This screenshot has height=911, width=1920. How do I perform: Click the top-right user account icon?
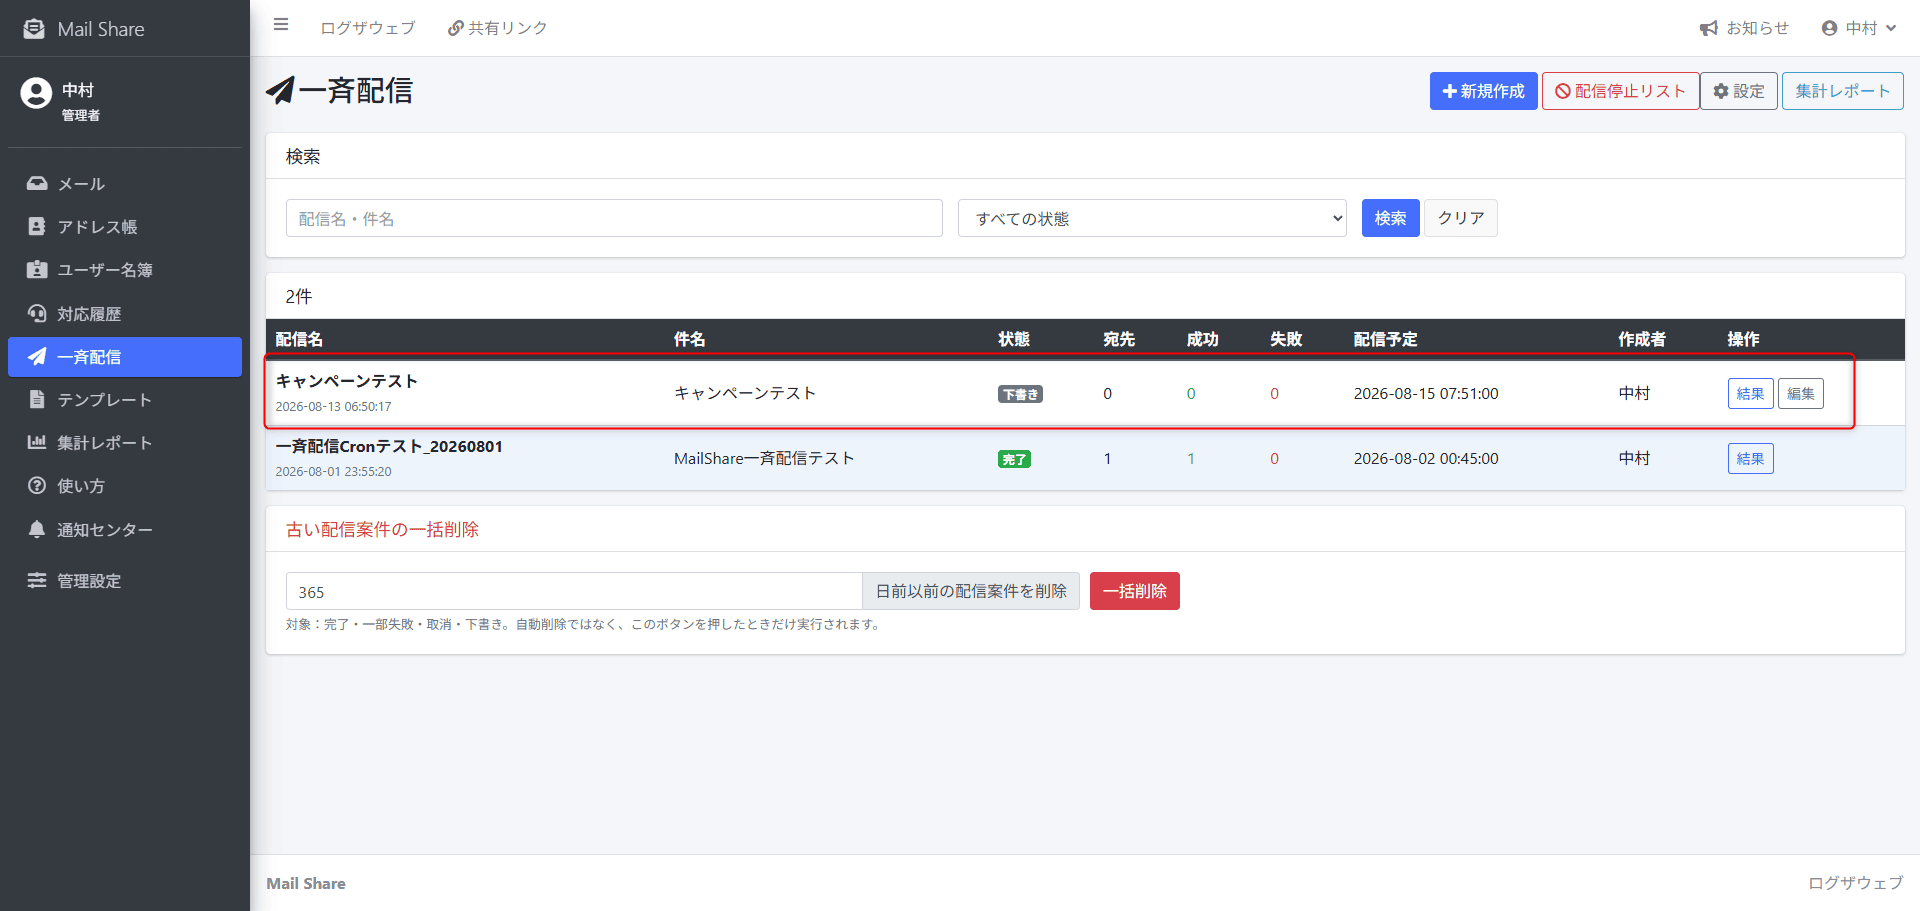[1830, 29]
